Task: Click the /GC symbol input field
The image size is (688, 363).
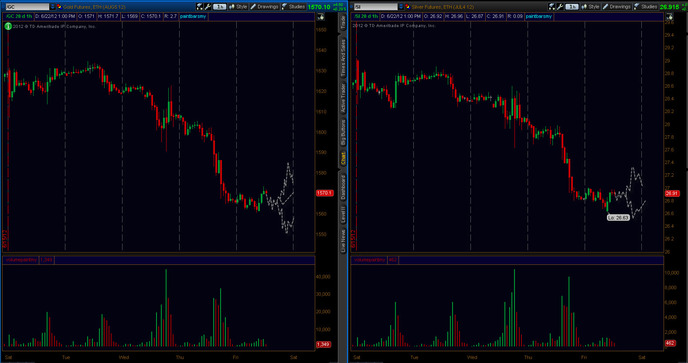Action: tap(27, 7)
